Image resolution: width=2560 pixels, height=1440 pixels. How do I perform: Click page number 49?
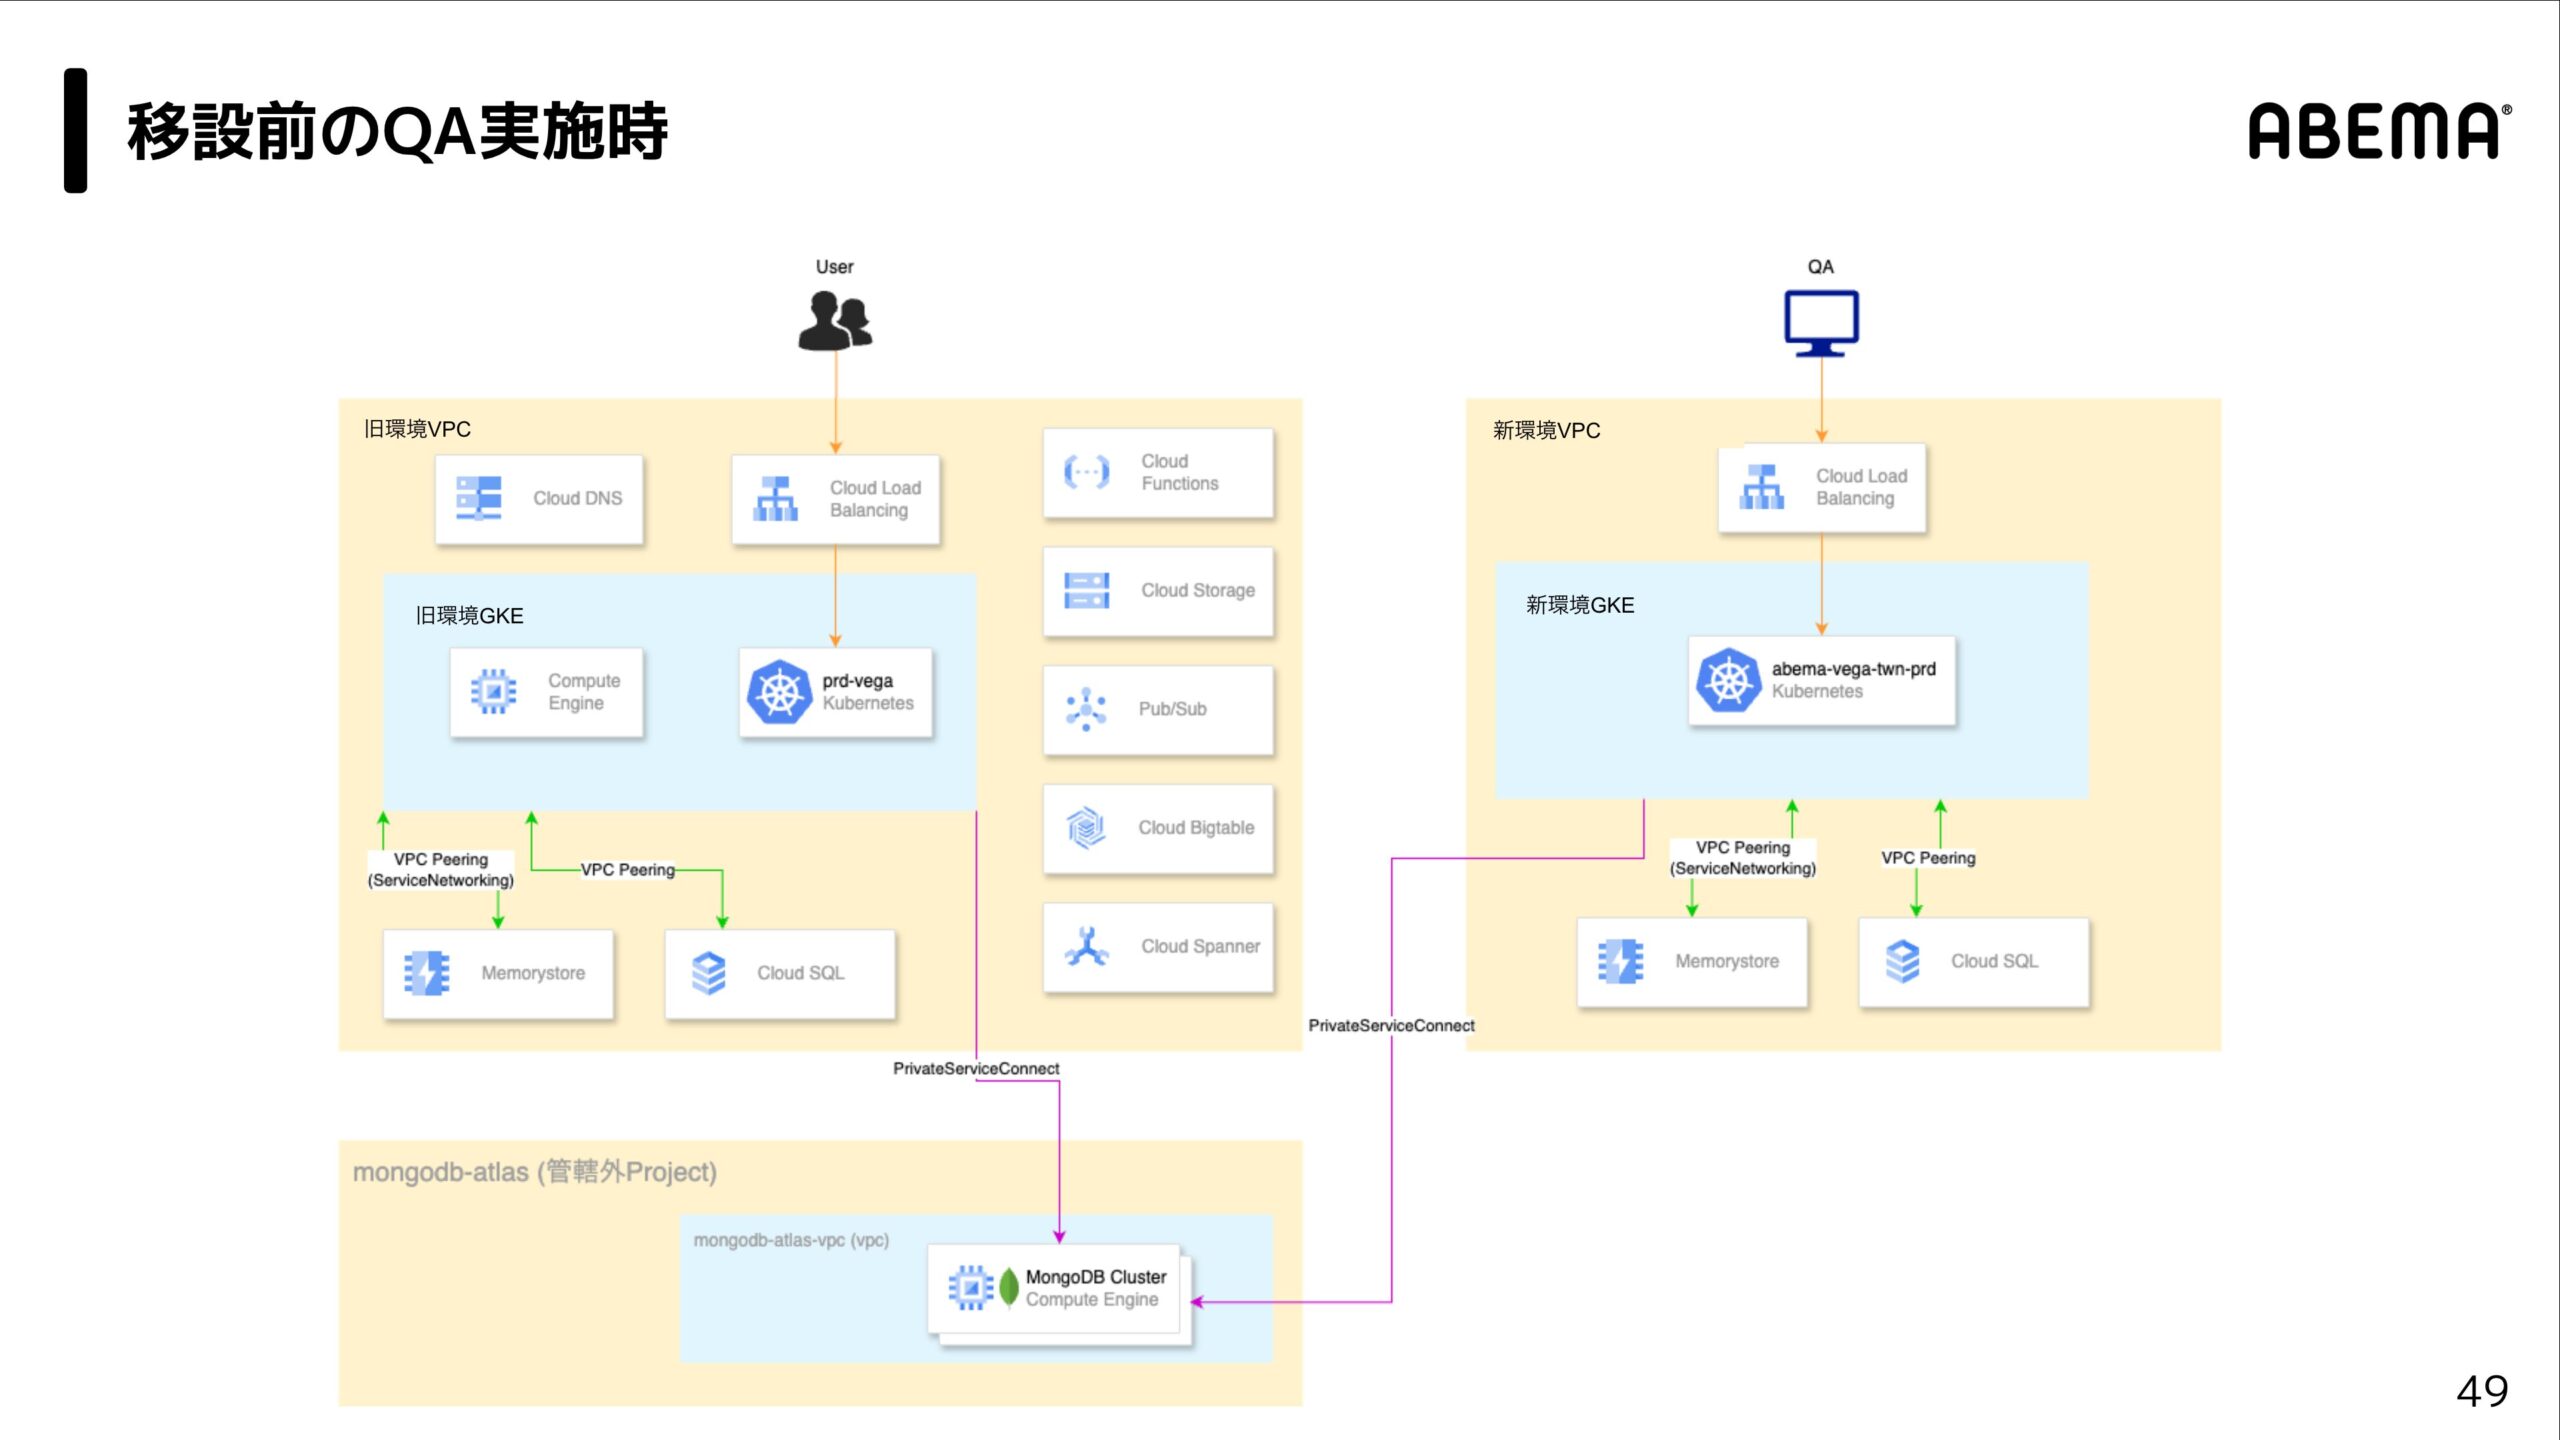(2481, 1391)
